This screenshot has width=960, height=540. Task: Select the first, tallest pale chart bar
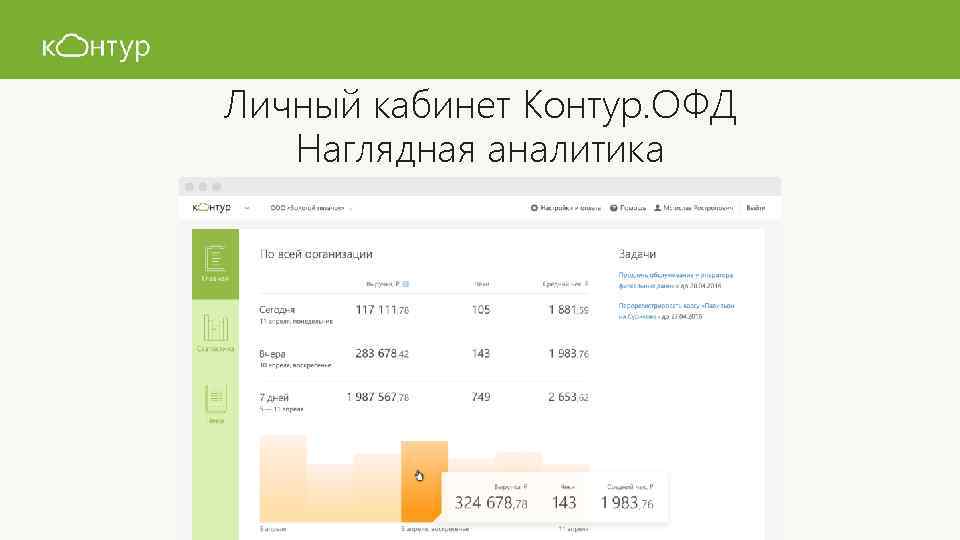[x=283, y=478]
